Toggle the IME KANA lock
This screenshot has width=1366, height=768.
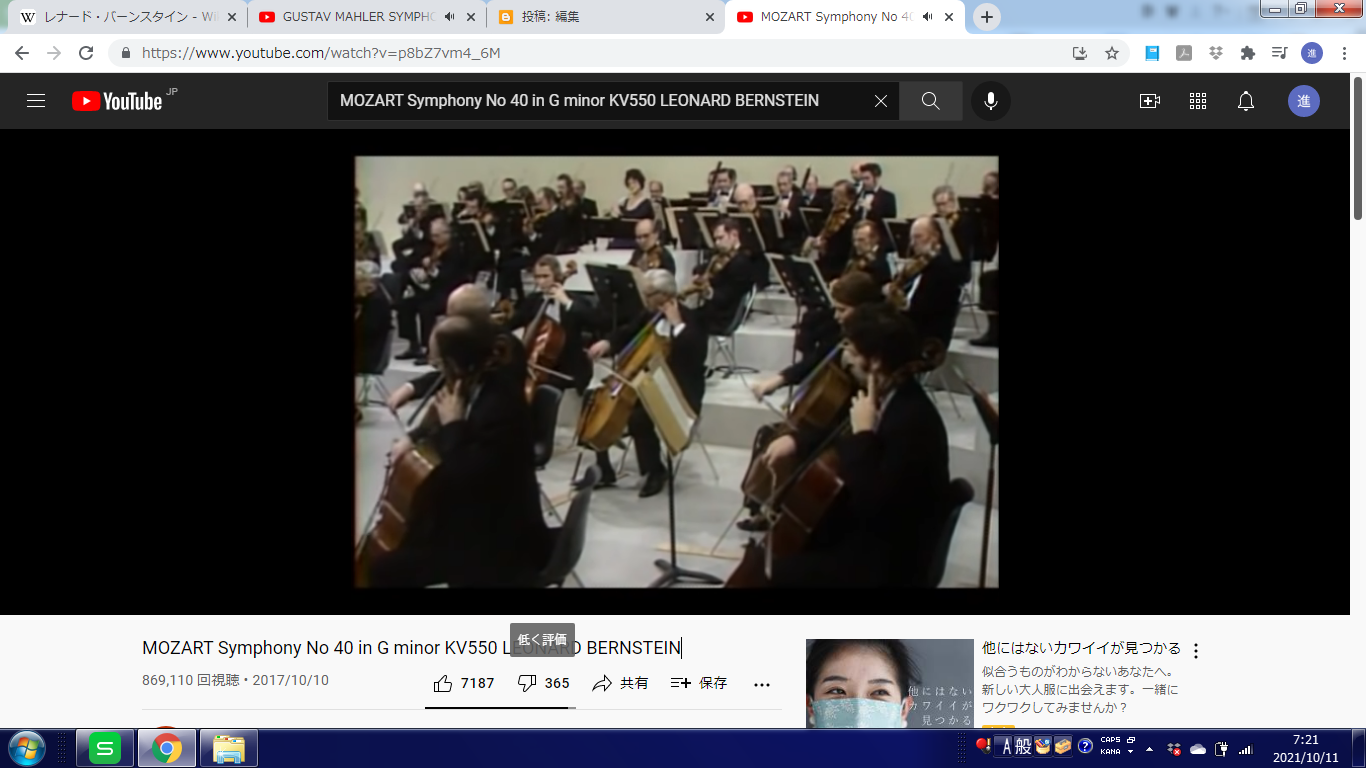tap(1110, 751)
